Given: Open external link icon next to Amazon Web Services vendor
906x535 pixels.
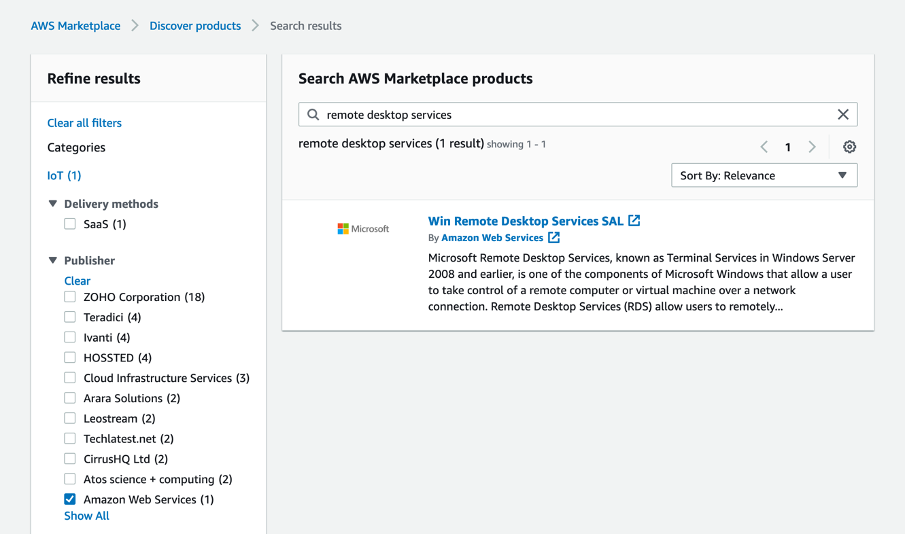Looking at the screenshot, I should coord(554,237).
